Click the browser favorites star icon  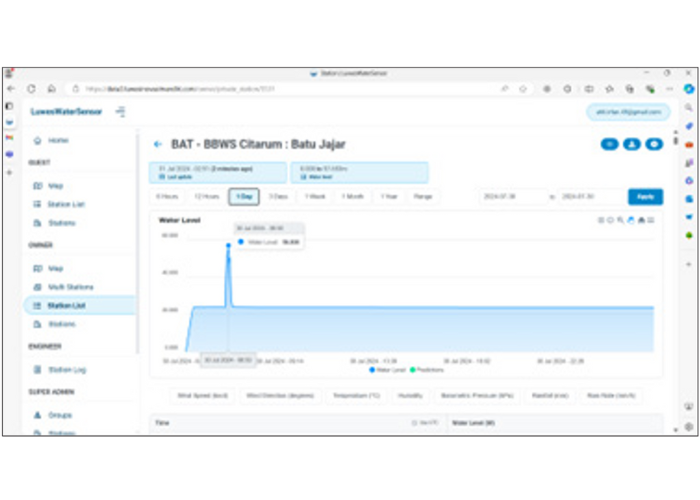click(522, 88)
